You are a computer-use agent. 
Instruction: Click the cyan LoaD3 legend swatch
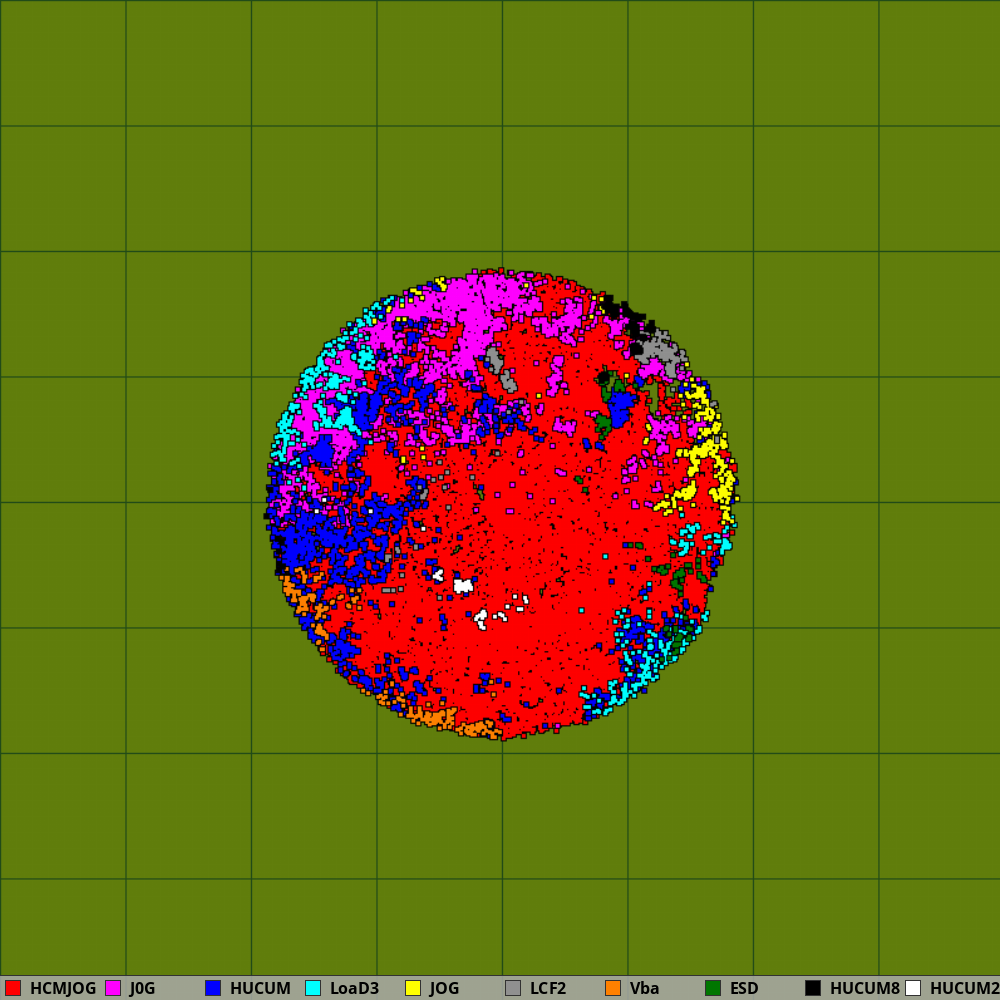[x=313, y=988]
